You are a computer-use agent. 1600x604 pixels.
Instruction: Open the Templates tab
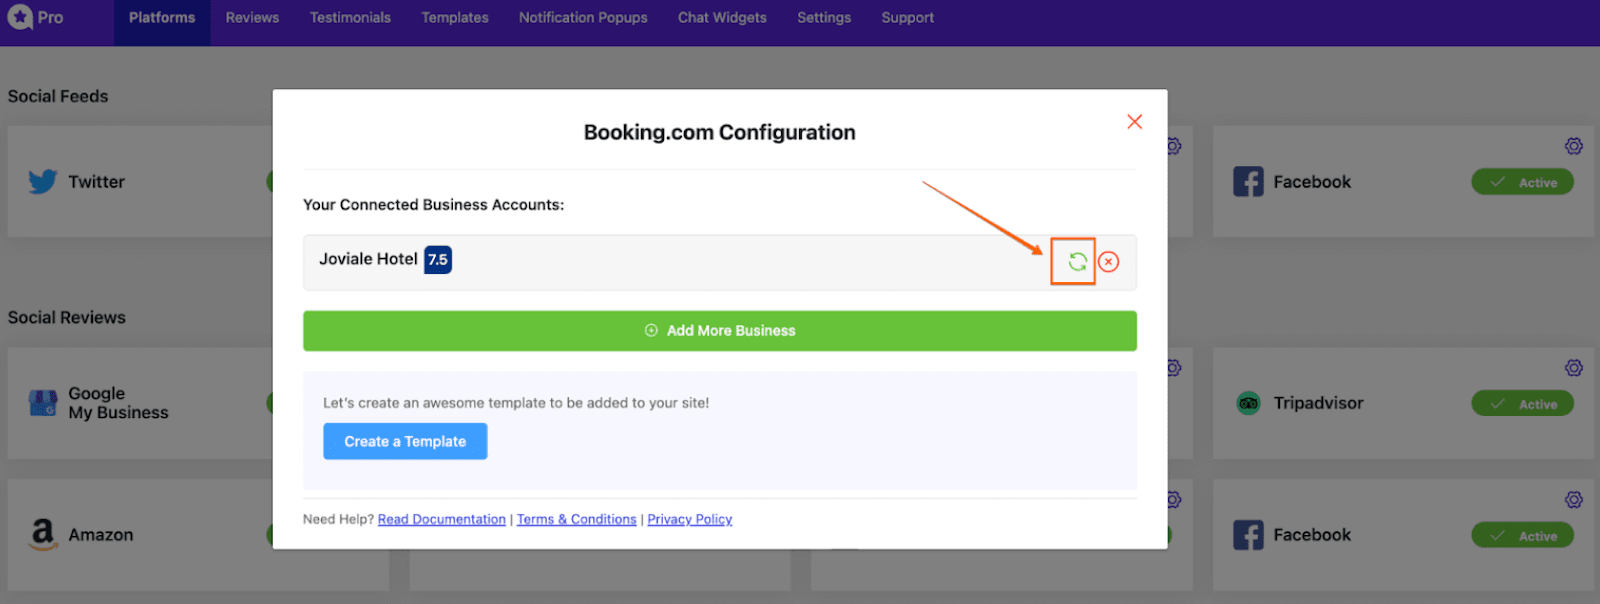click(455, 18)
